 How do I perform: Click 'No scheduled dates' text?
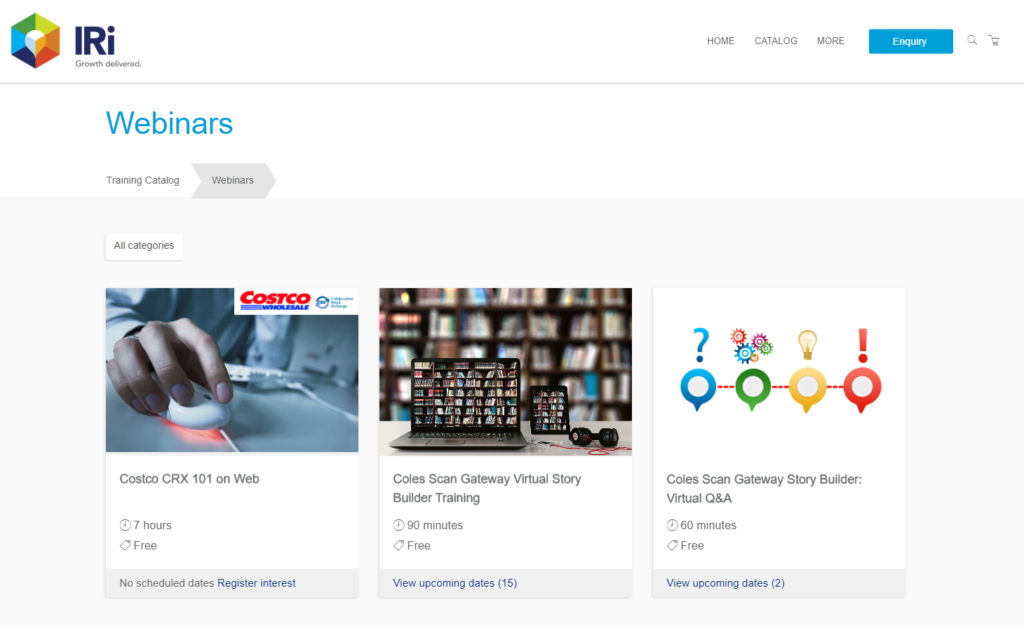167,583
